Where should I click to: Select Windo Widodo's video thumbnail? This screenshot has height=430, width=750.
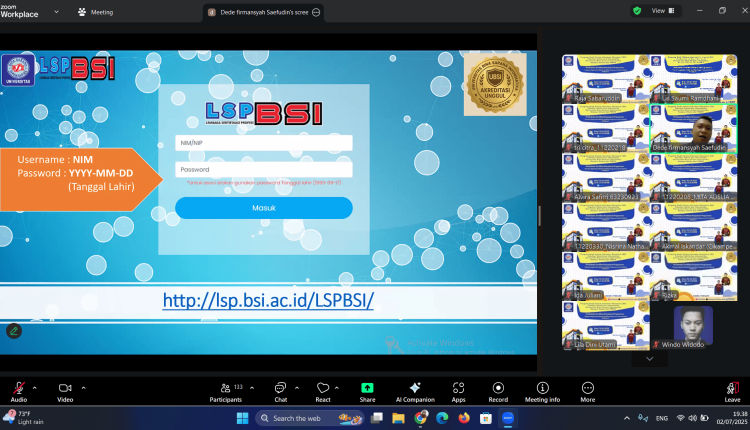(x=693, y=325)
